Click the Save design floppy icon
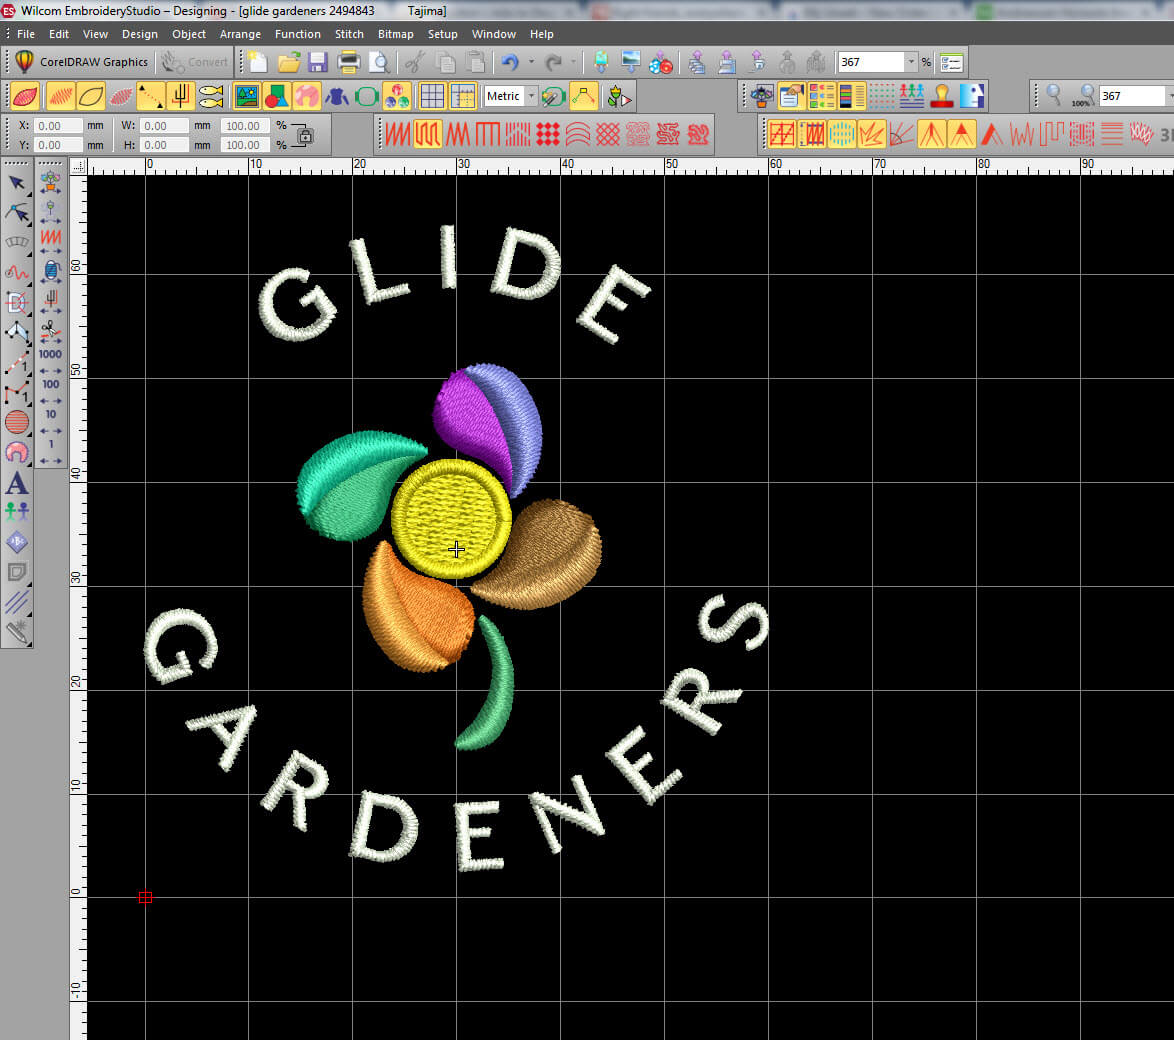The height and width of the screenshot is (1040, 1174). (x=318, y=62)
